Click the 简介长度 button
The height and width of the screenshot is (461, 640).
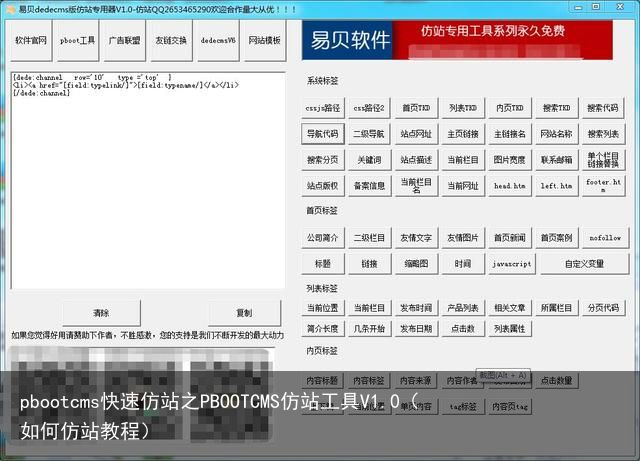click(x=323, y=329)
